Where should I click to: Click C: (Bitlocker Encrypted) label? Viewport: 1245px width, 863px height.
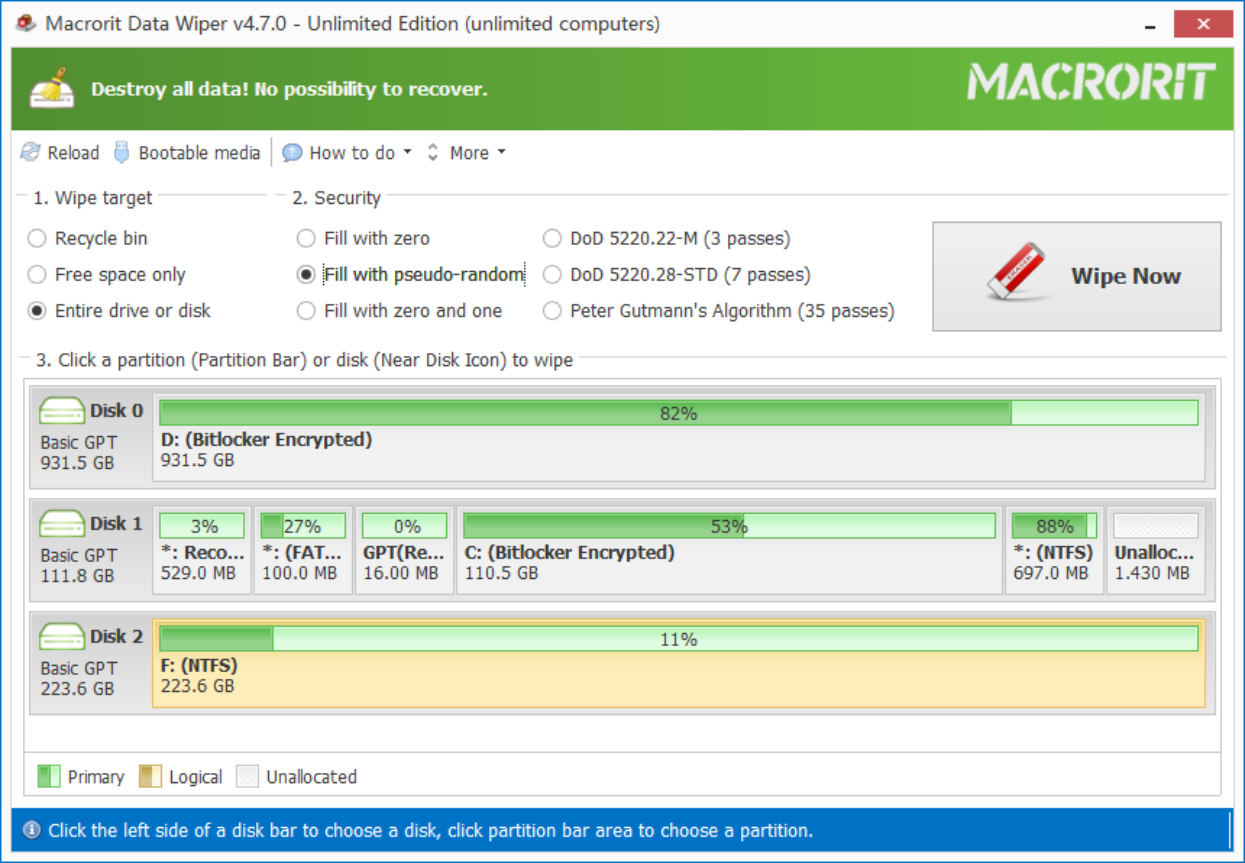coord(569,552)
